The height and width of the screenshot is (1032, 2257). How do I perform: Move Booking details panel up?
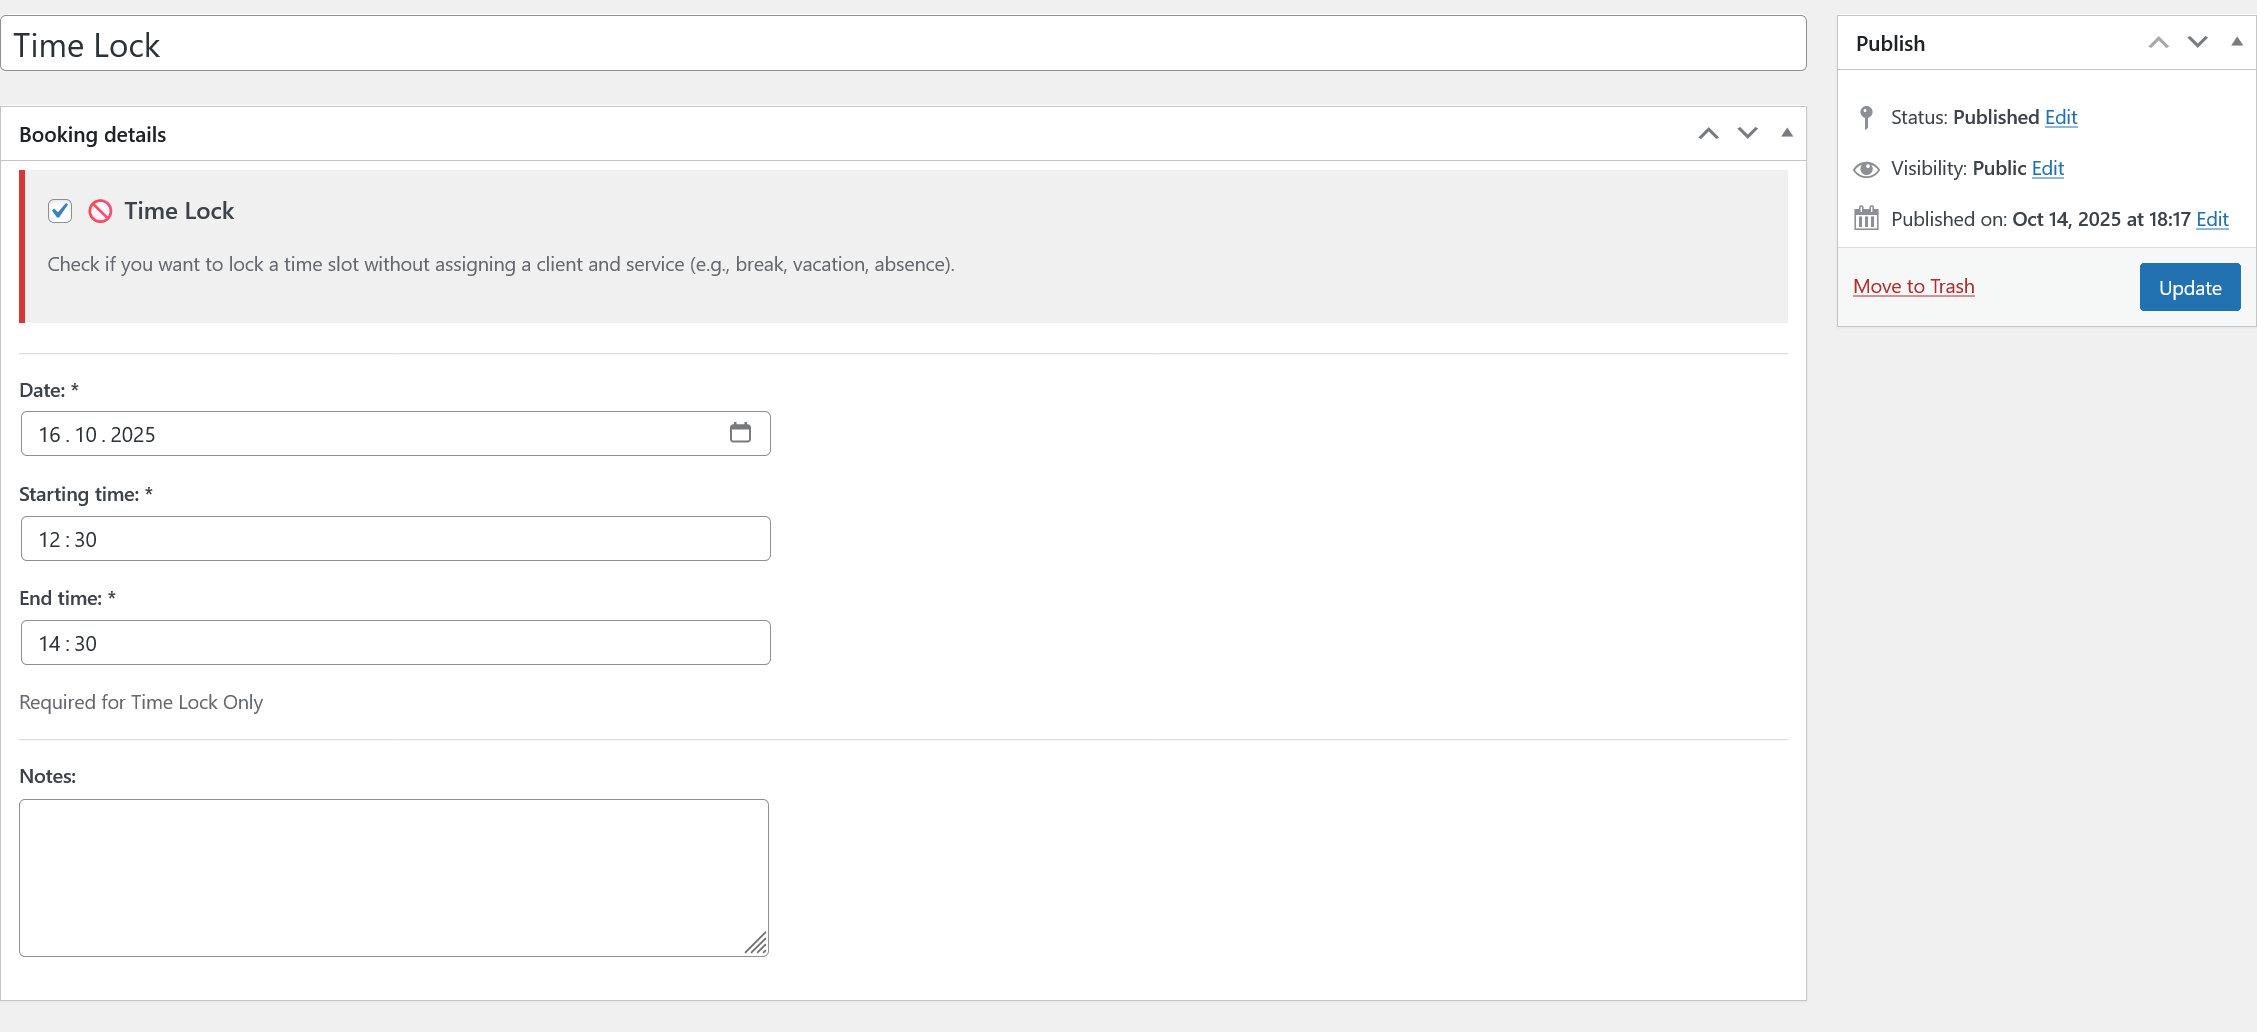click(1708, 134)
